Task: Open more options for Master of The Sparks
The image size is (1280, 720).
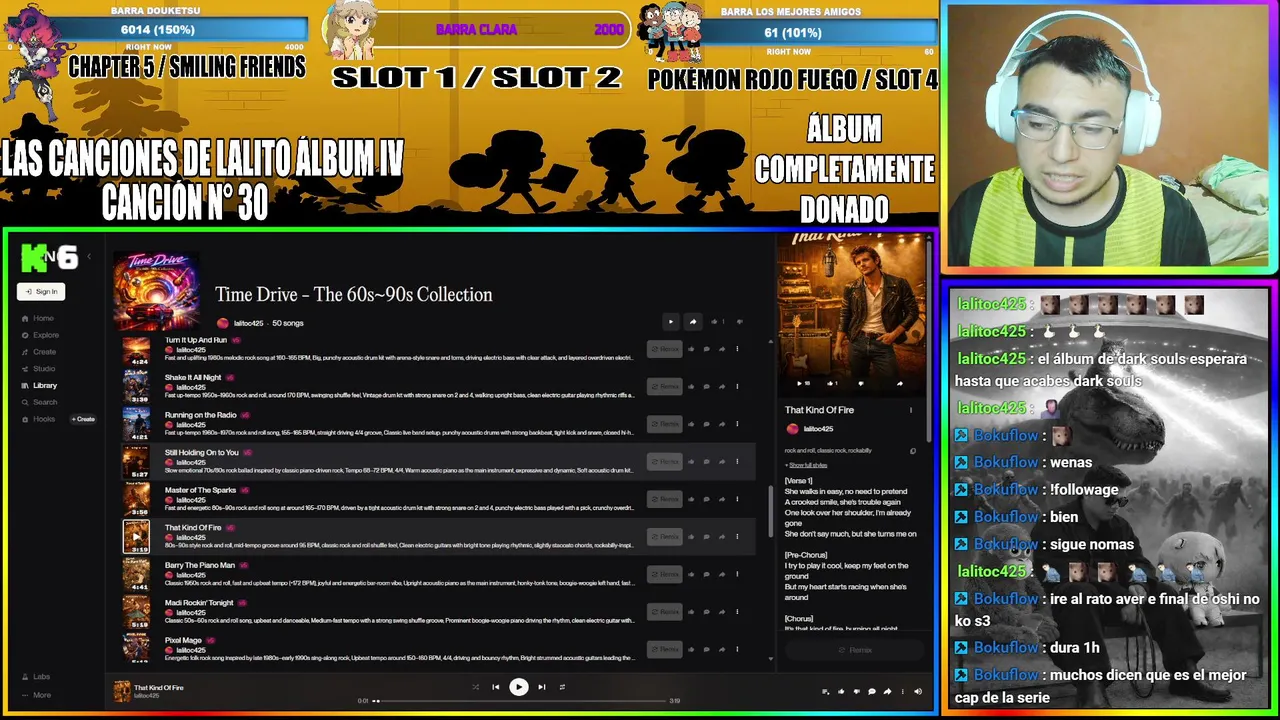Action: point(737,499)
